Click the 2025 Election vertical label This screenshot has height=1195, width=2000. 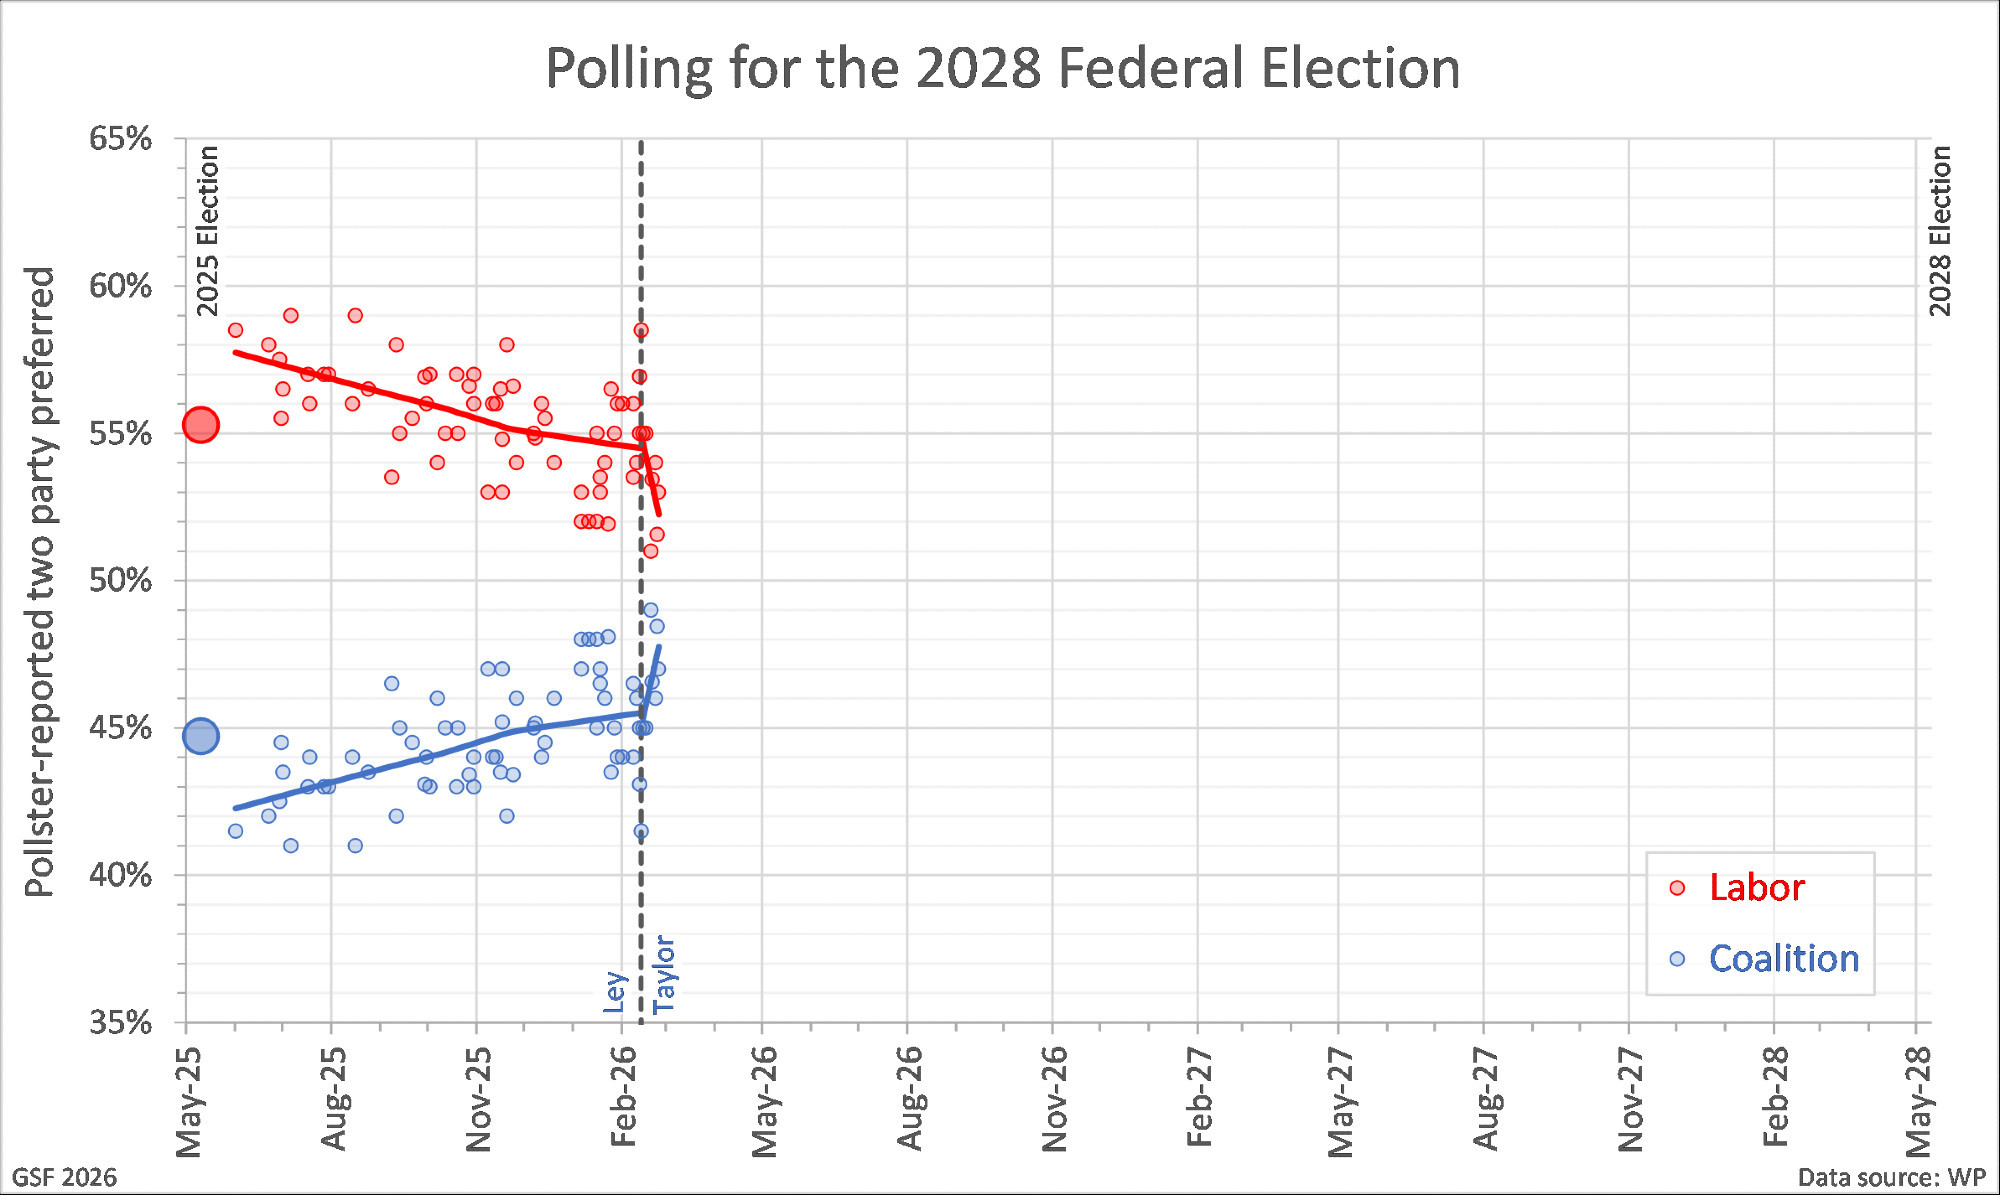pos(207,231)
